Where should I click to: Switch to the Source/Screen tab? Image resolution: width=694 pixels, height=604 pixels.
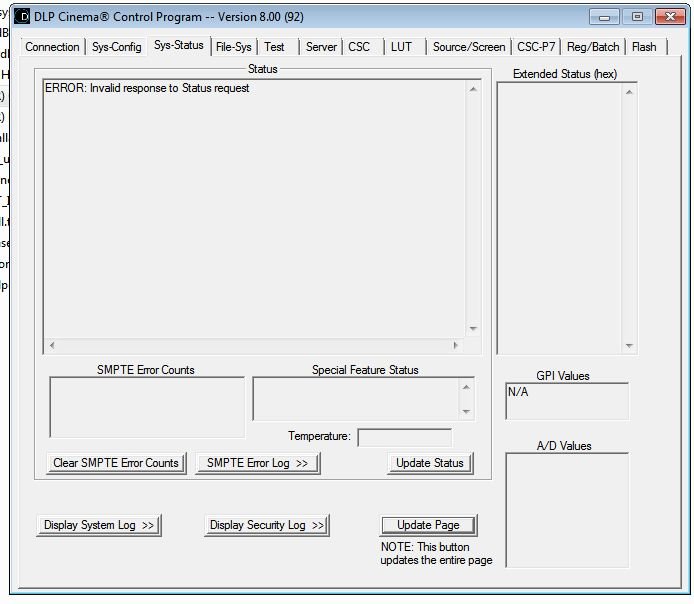pos(469,47)
